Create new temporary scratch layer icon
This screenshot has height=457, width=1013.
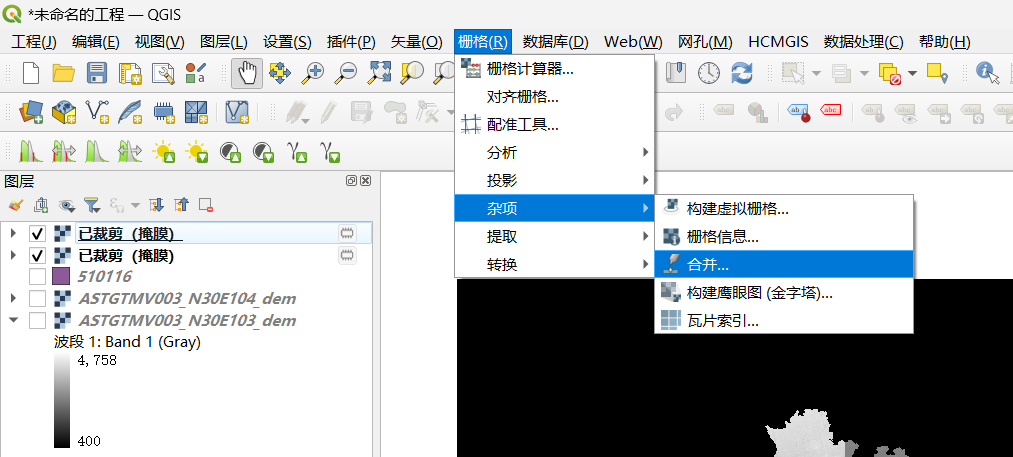click(164, 112)
